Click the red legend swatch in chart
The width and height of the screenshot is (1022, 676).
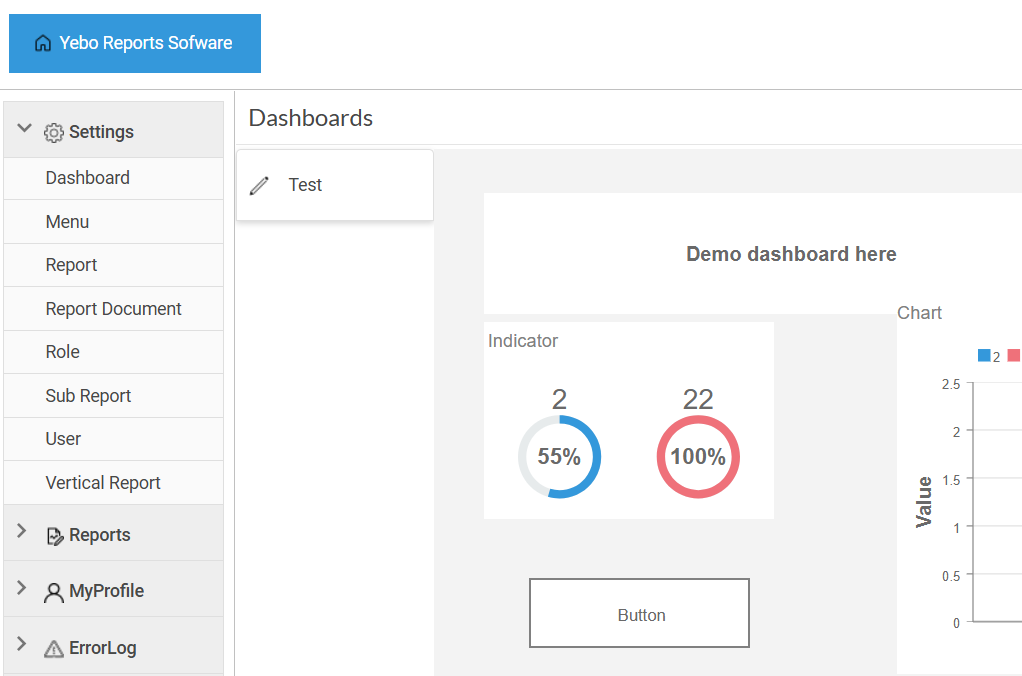[1014, 355]
